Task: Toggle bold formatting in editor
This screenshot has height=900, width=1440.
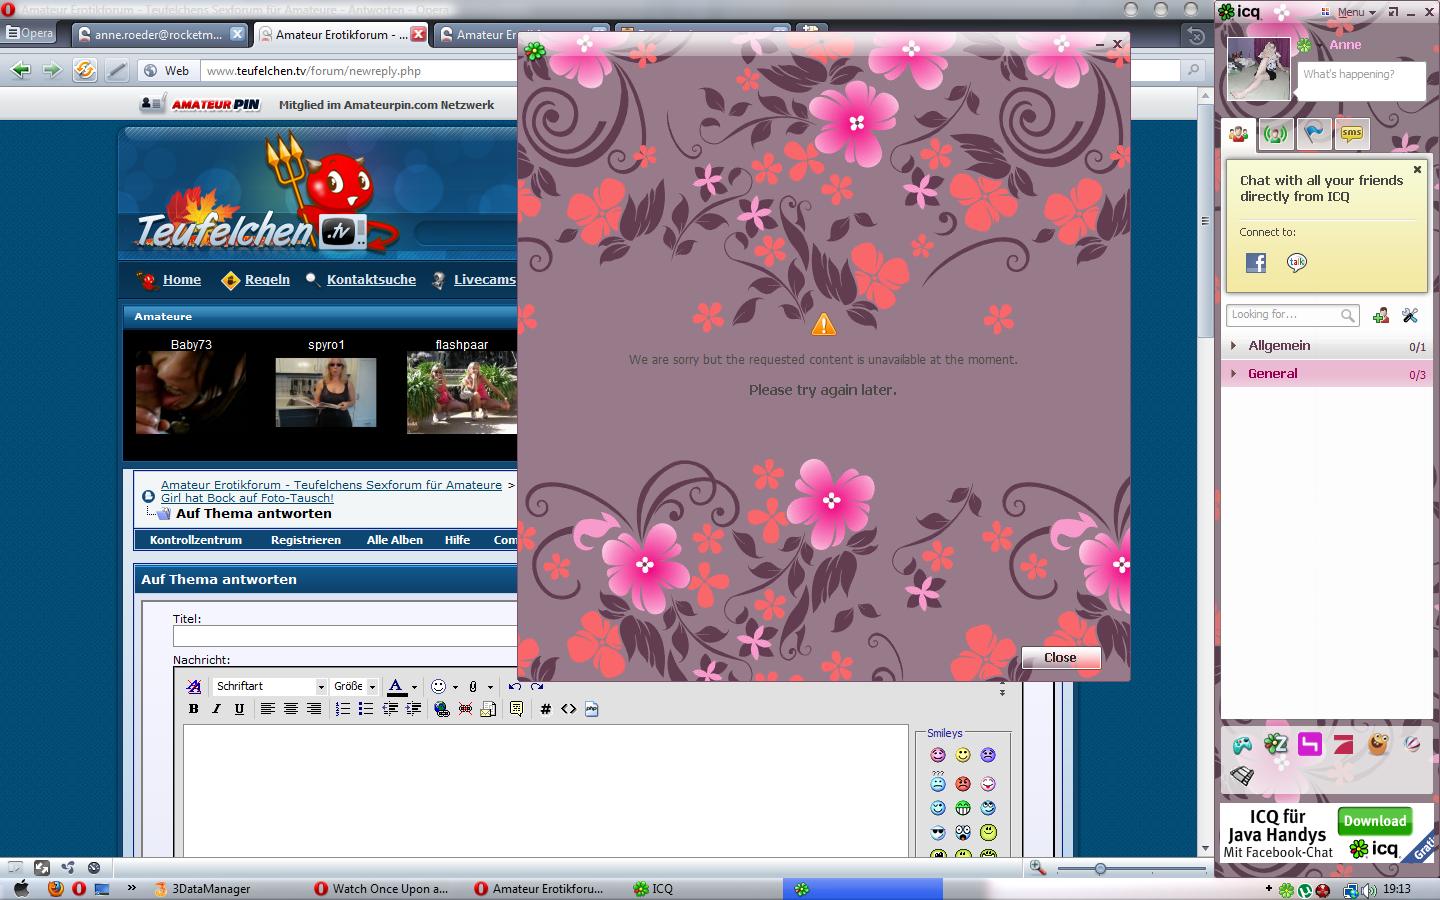Action: pos(193,709)
